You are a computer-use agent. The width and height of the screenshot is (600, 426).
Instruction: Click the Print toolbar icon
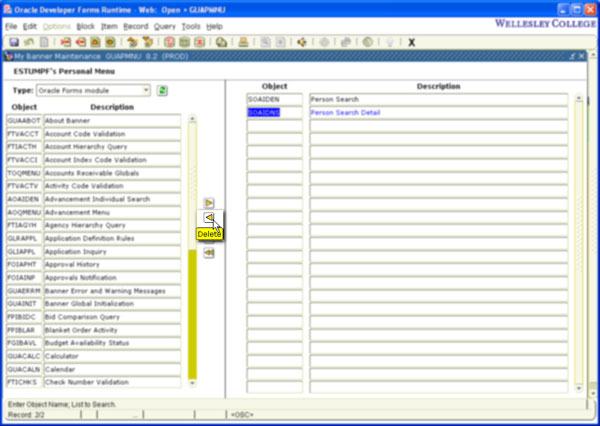(243, 42)
